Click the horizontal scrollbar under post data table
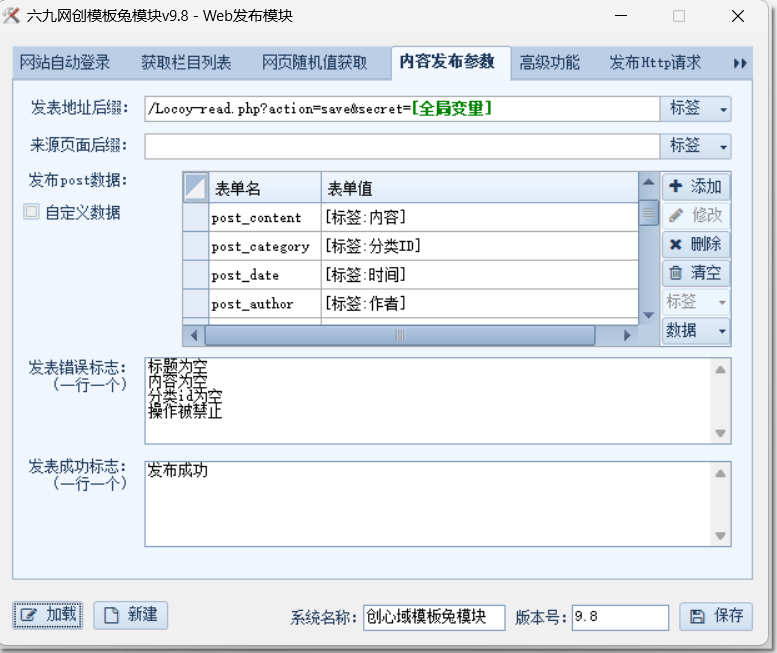This screenshot has height=653, width=777. click(x=400, y=336)
